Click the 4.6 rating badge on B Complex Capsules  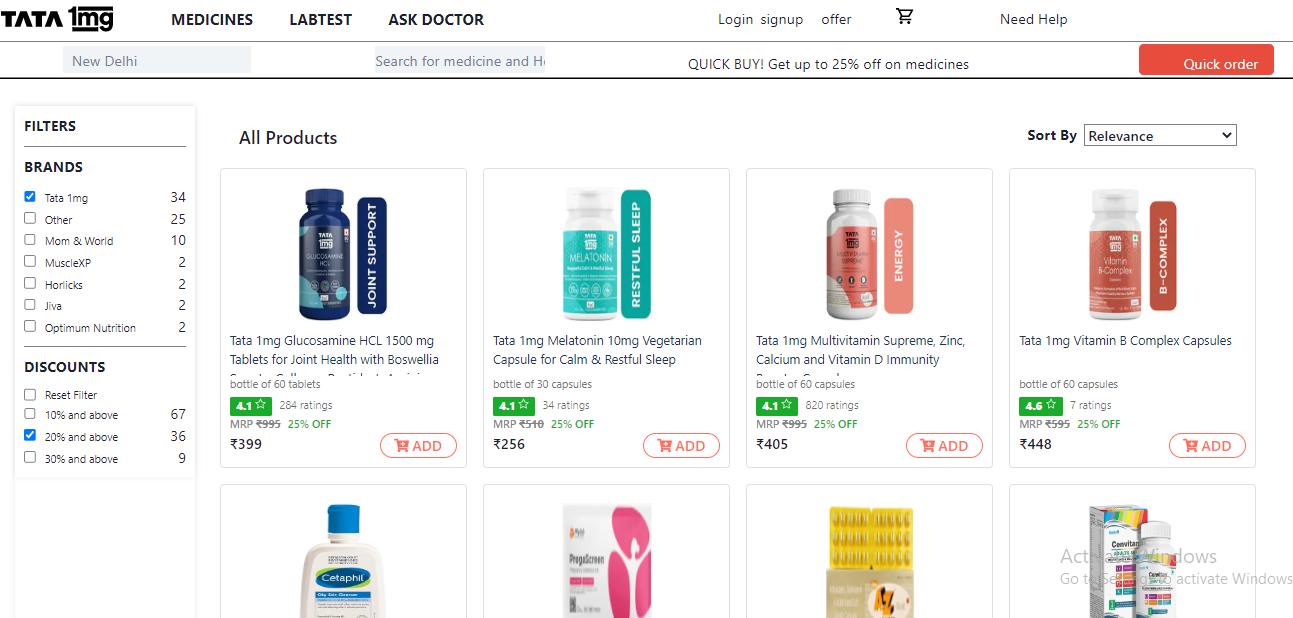tap(1040, 406)
